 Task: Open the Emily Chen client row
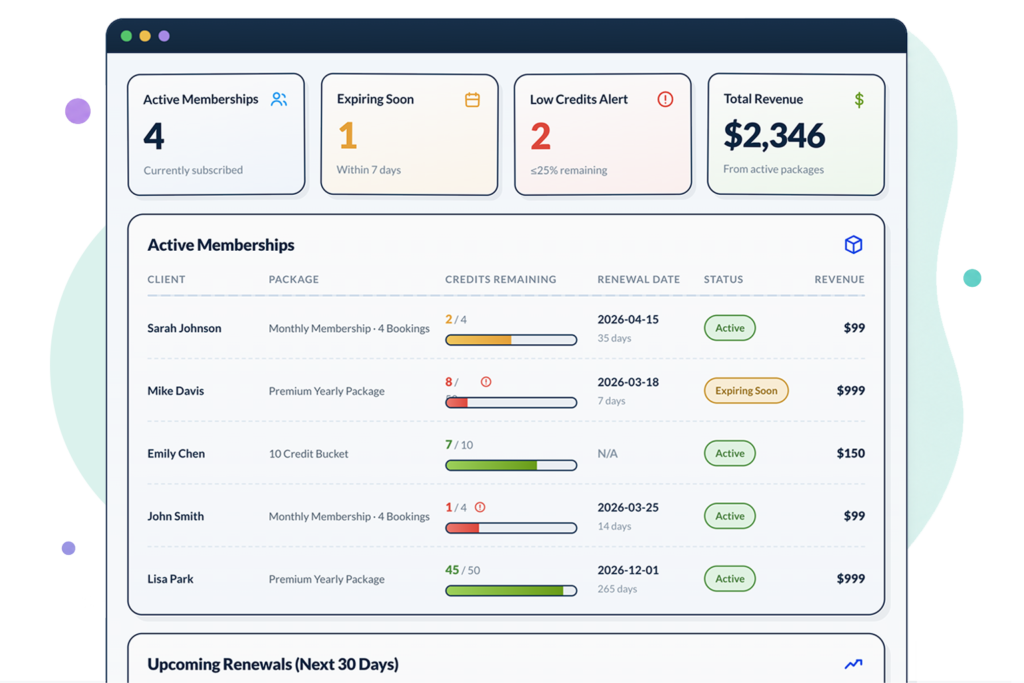[x=506, y=453]
